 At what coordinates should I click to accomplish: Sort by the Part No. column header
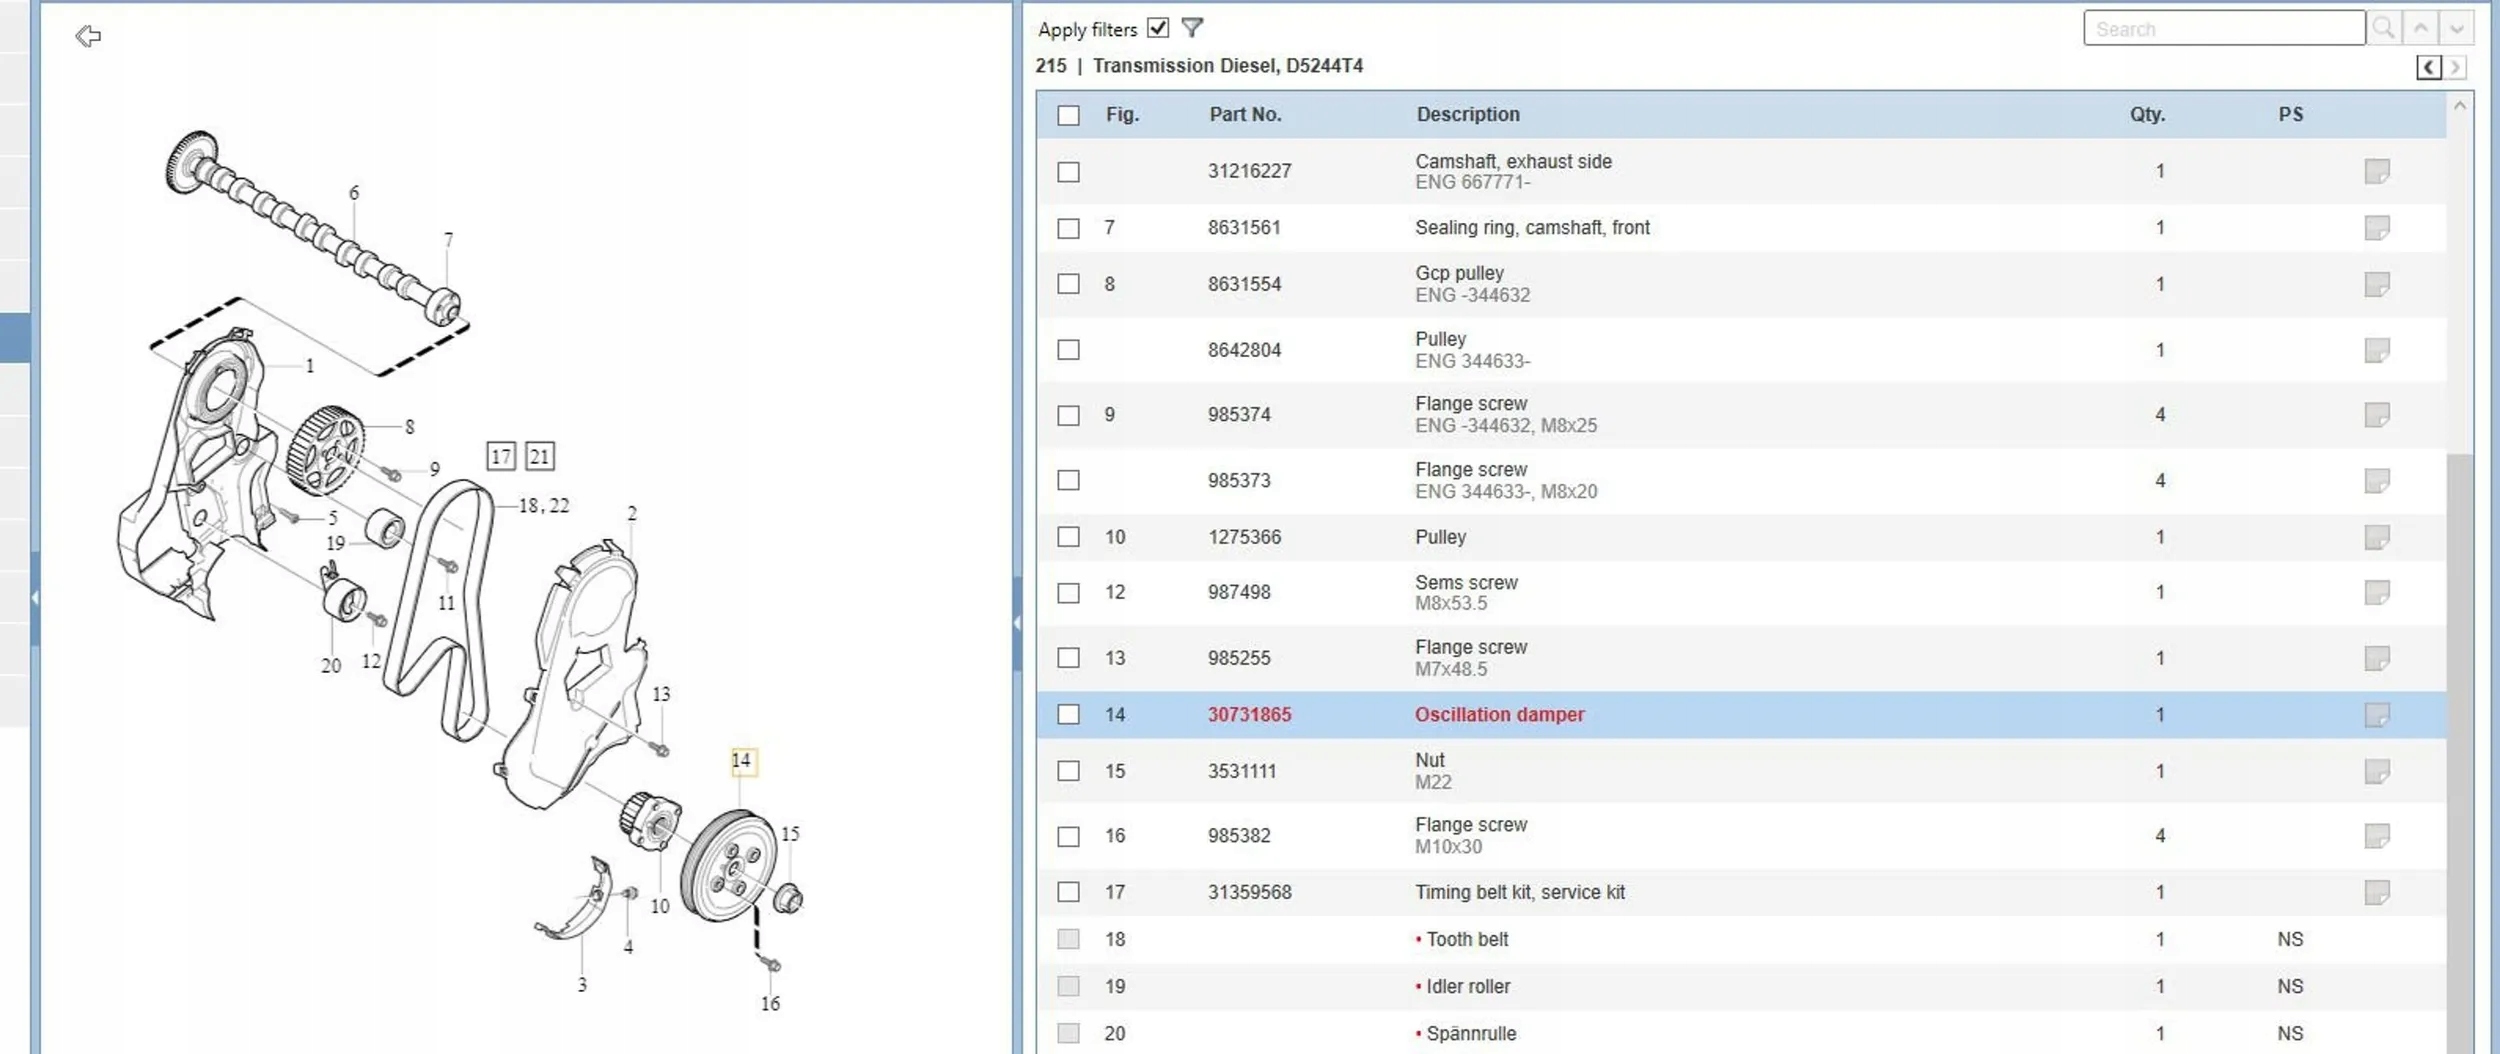[1245, 115]
